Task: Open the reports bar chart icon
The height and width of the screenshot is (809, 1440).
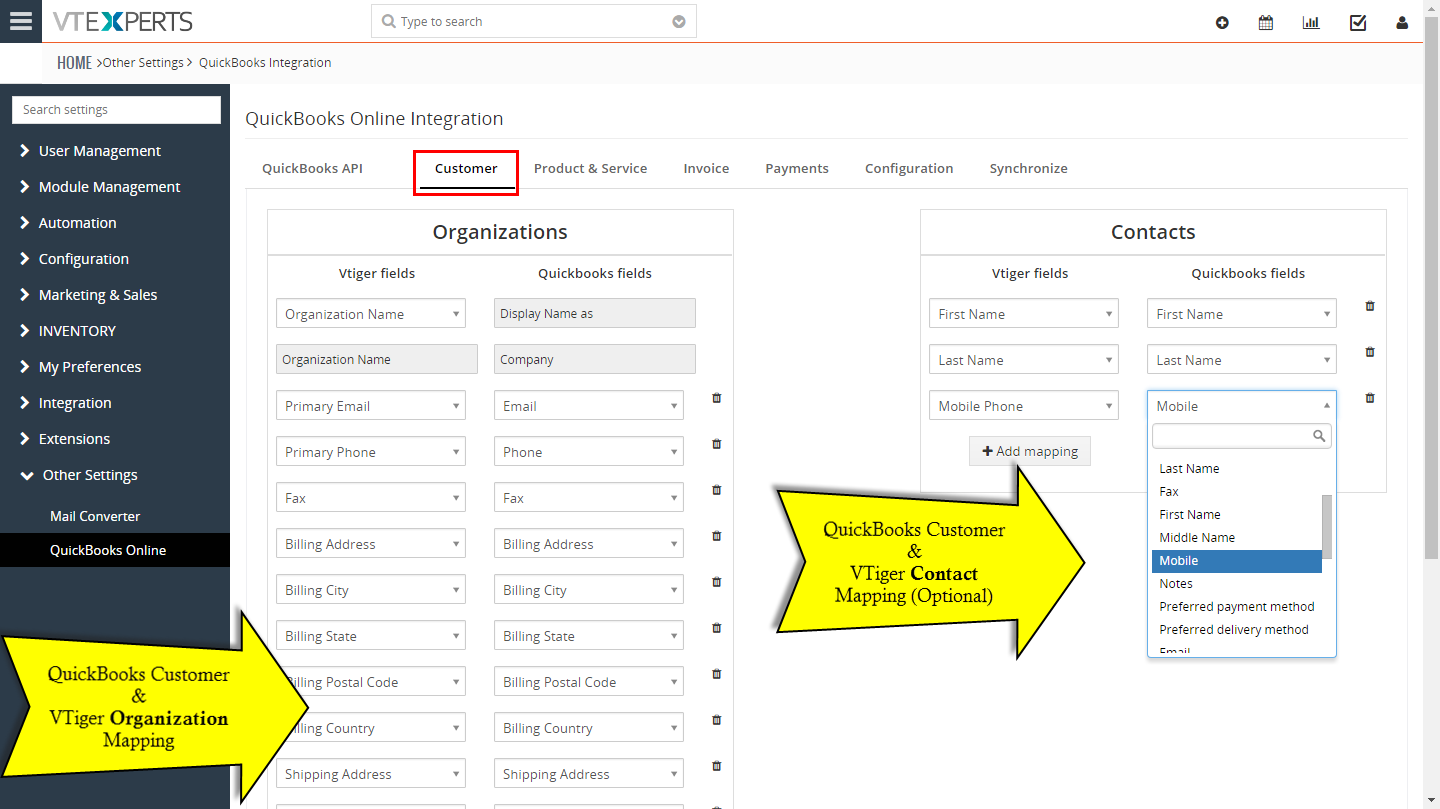Action: click(1311, 22)
